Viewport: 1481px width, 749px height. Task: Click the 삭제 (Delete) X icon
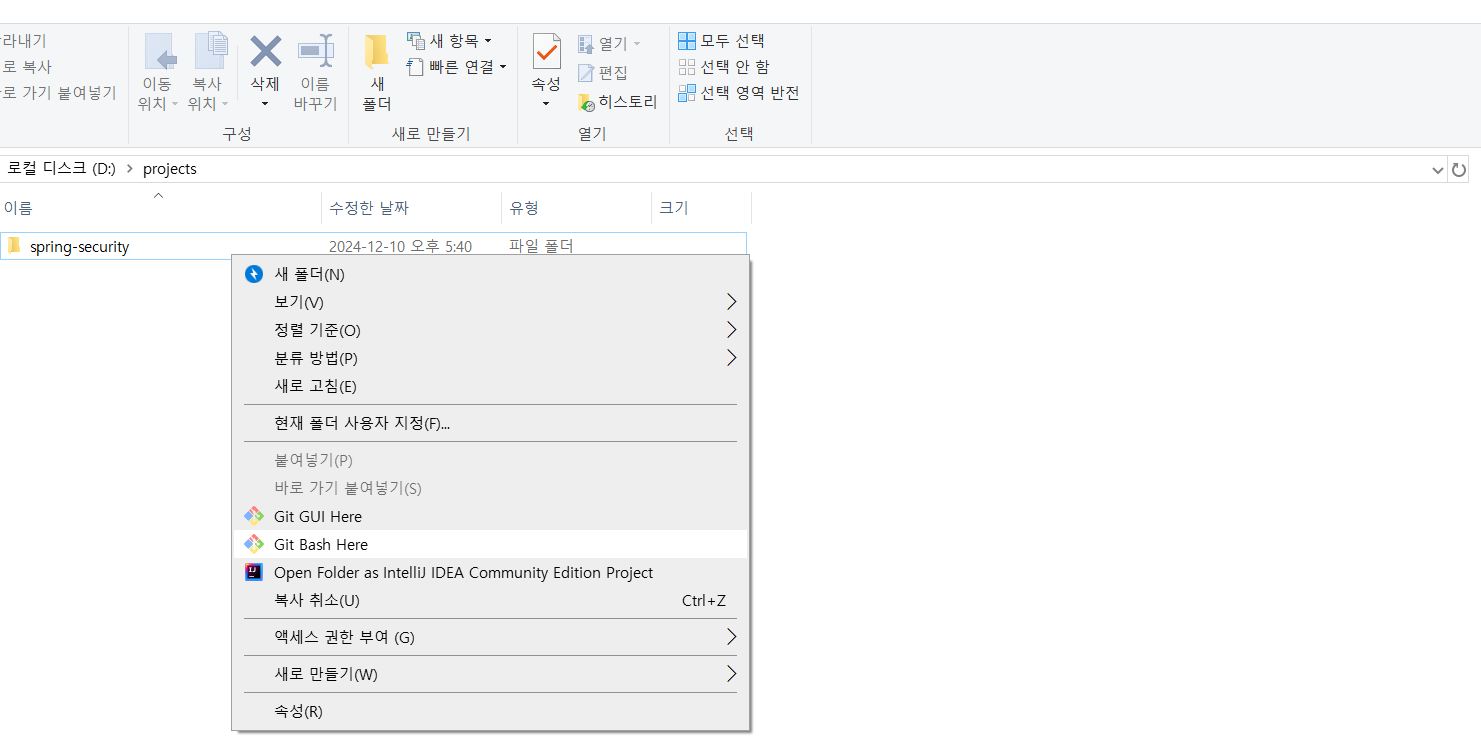[265, 51]
